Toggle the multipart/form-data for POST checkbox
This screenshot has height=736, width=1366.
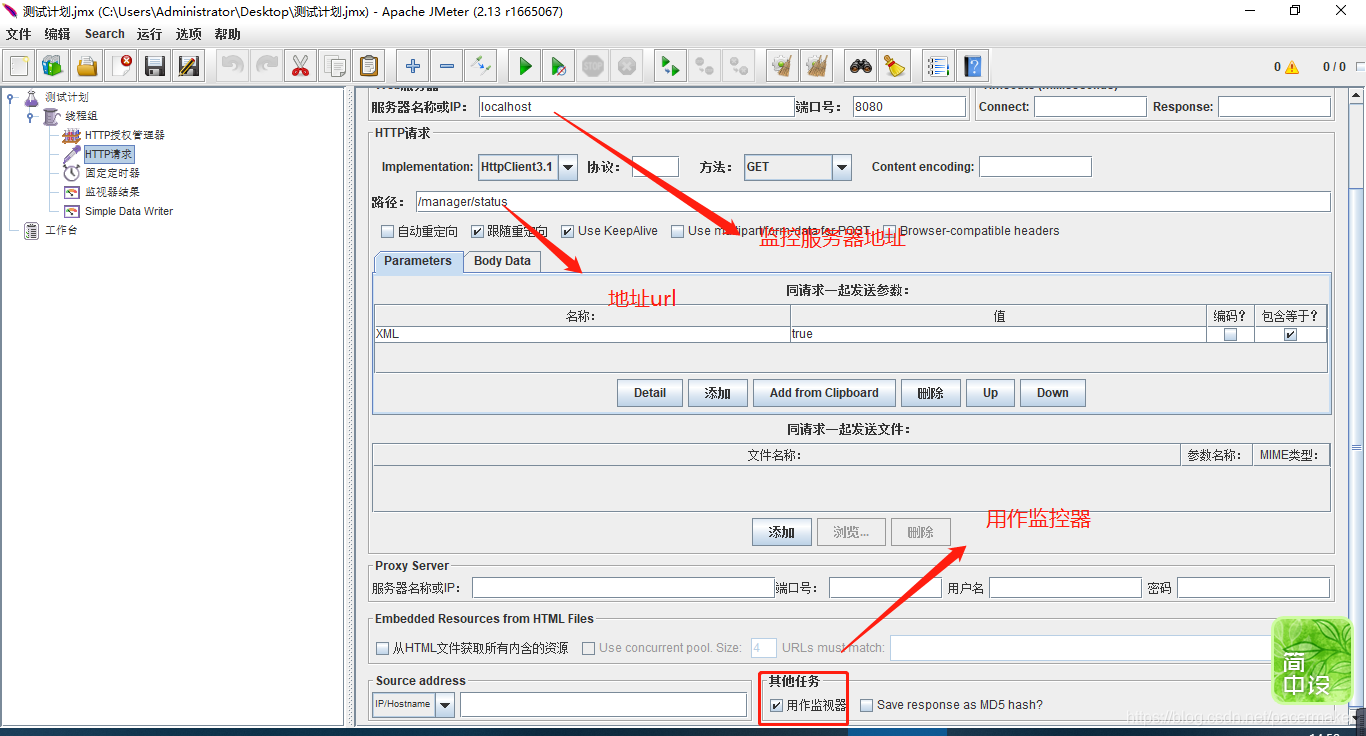677,231
